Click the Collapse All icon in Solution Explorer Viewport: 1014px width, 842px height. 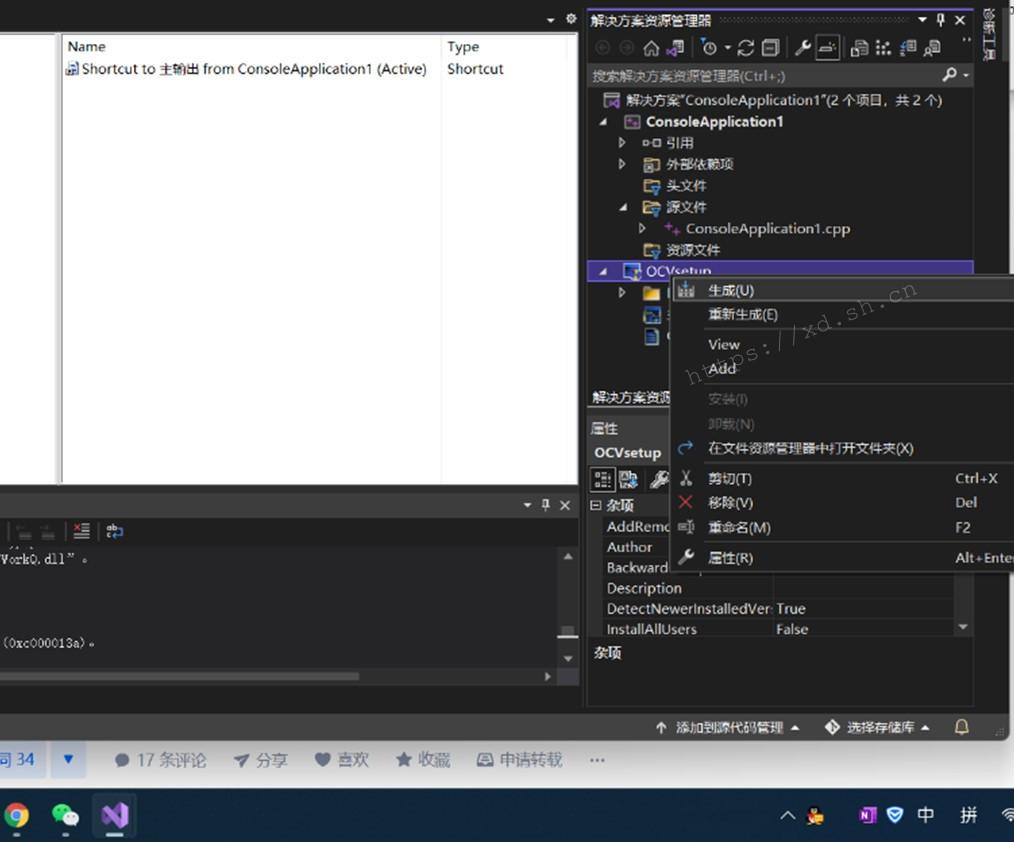point(771,47)
